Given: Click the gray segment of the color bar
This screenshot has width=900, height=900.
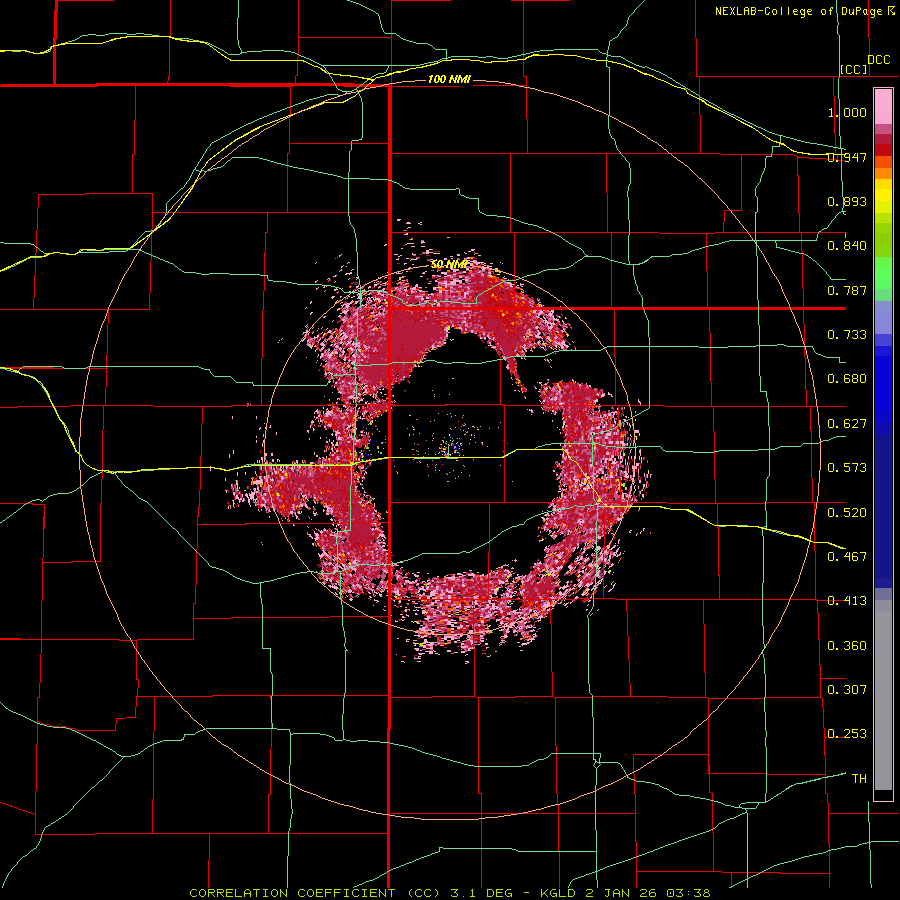Looking at the screenshot, I should point(883,695).
